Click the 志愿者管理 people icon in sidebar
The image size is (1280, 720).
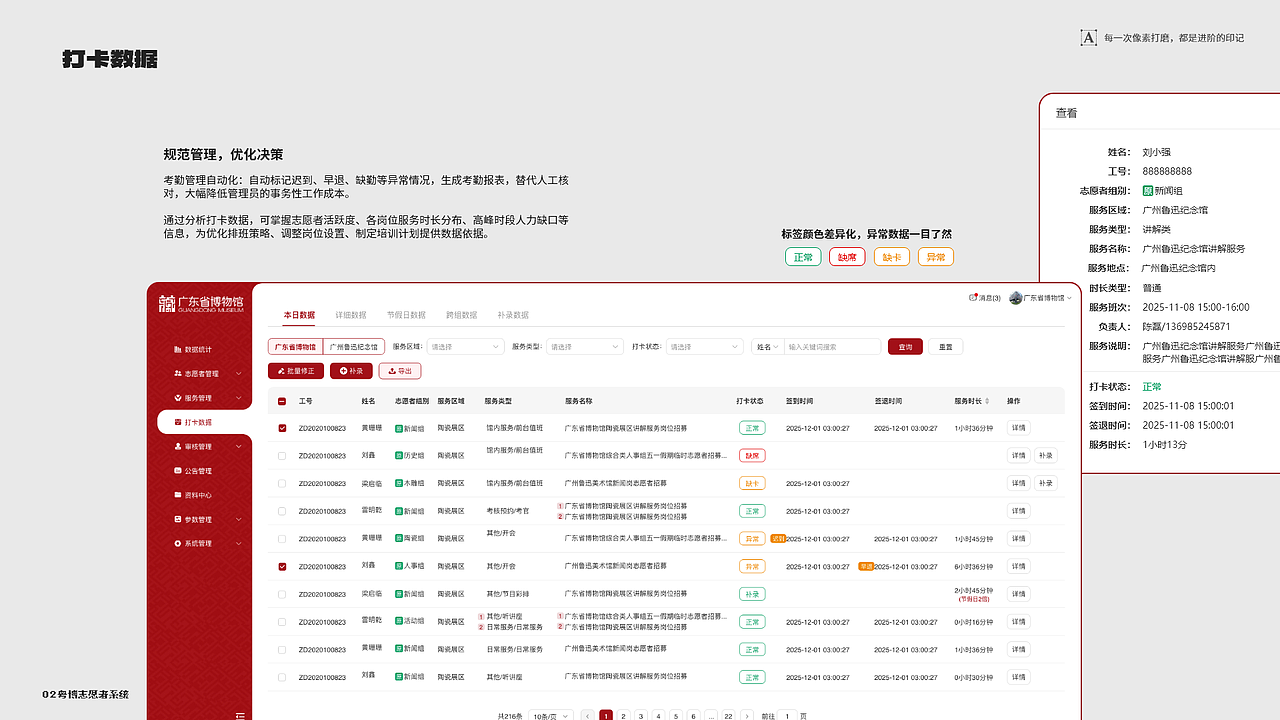click(x=178, y=374)
